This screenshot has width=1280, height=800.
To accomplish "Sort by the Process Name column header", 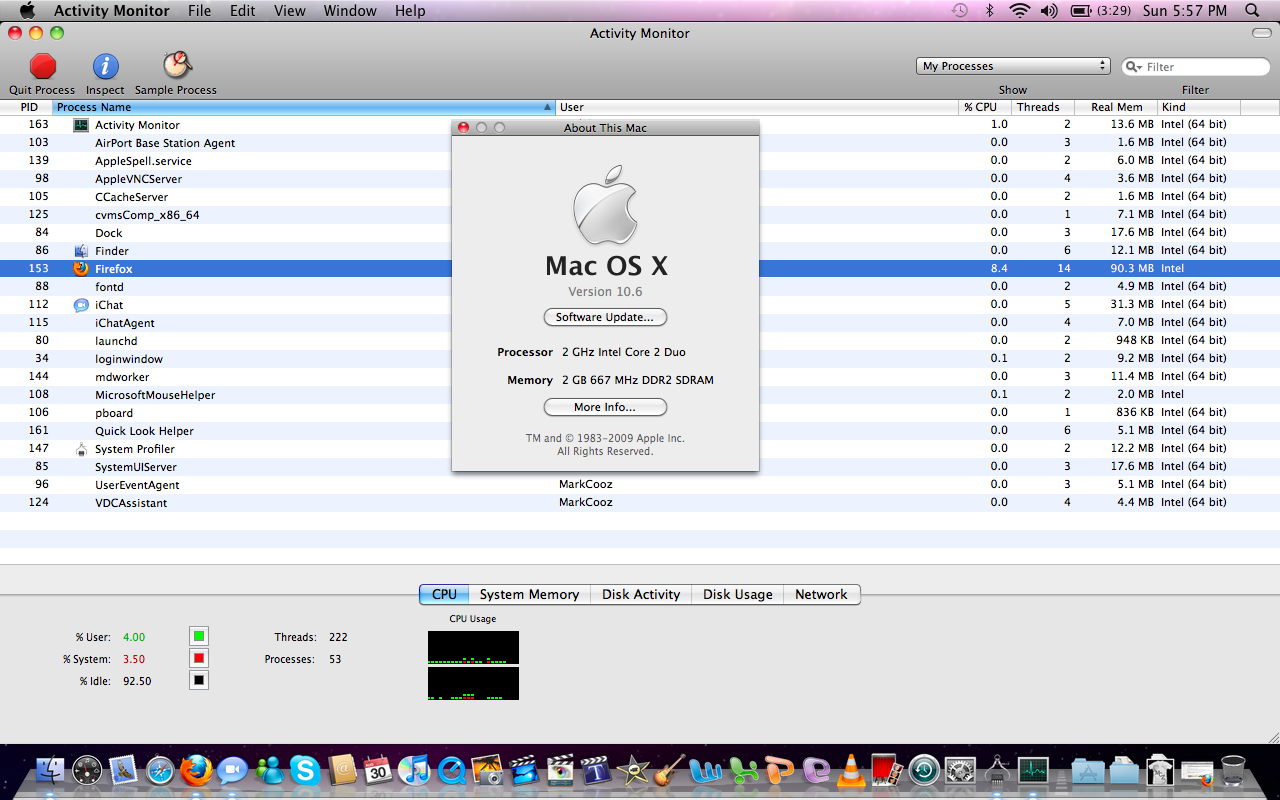I will point(304,107).
